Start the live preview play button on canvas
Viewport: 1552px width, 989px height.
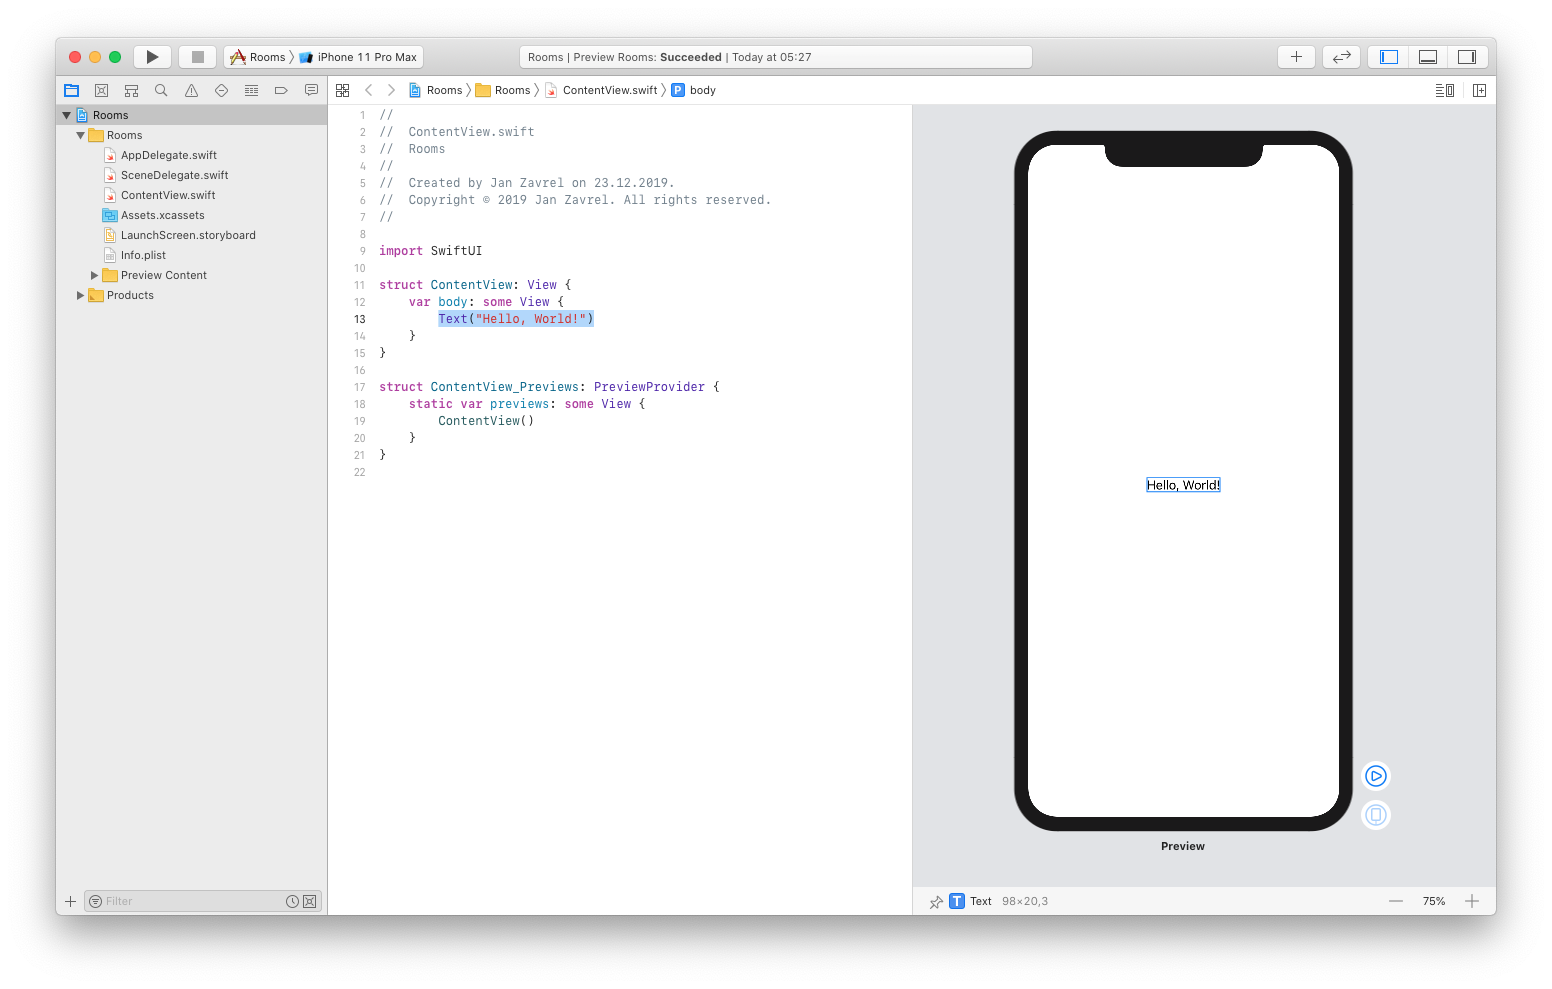[1375, 775]
